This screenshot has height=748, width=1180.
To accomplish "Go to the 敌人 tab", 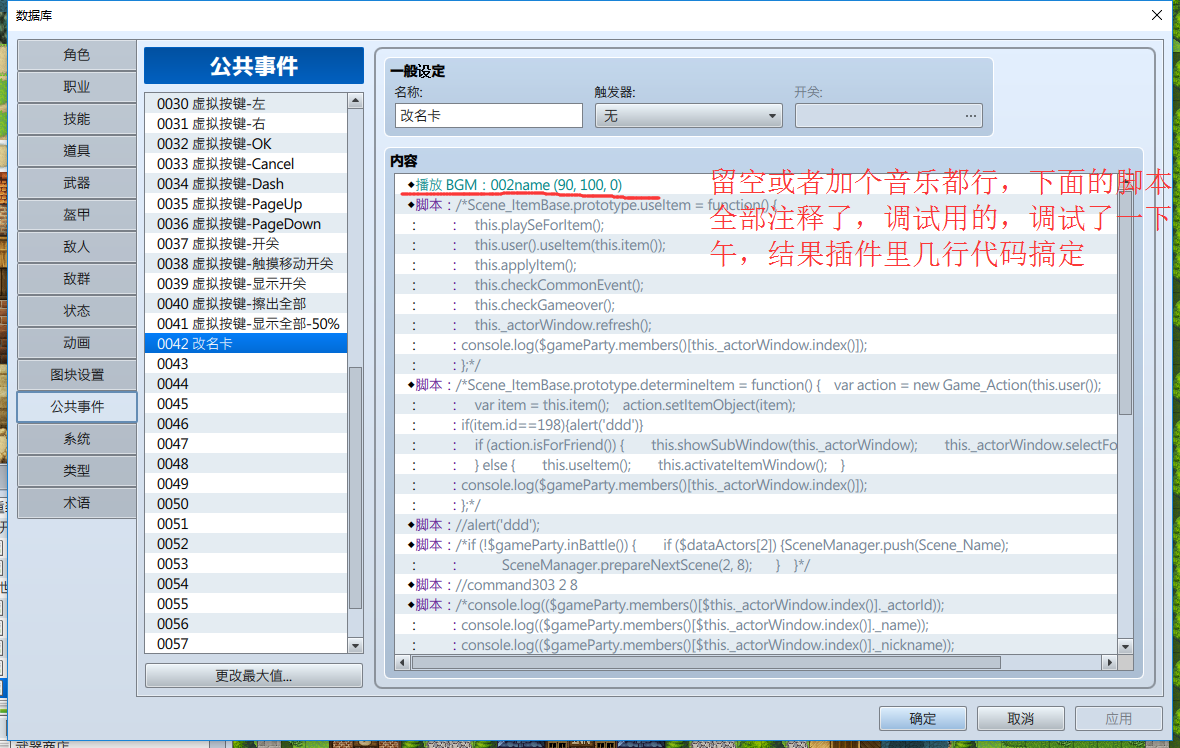I will (x=77, y=247).
